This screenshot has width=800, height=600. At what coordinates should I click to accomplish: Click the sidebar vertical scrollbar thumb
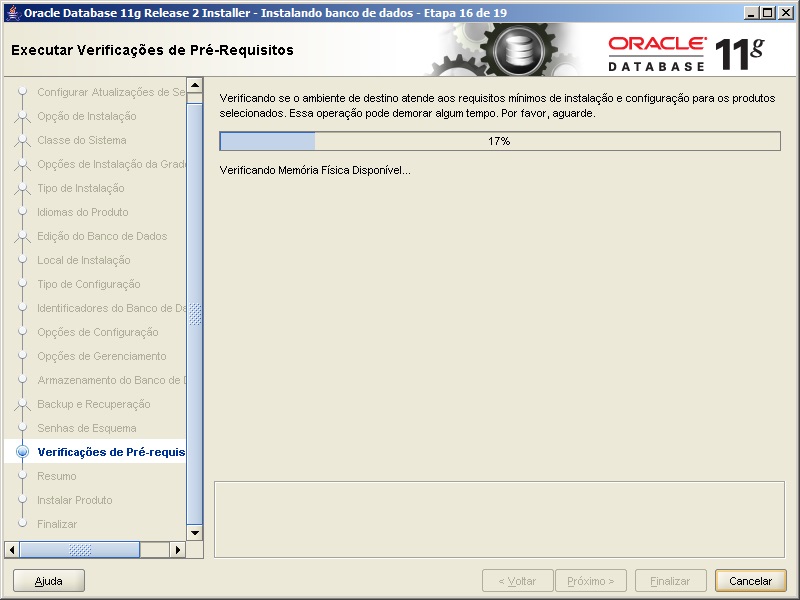[195, 314]
